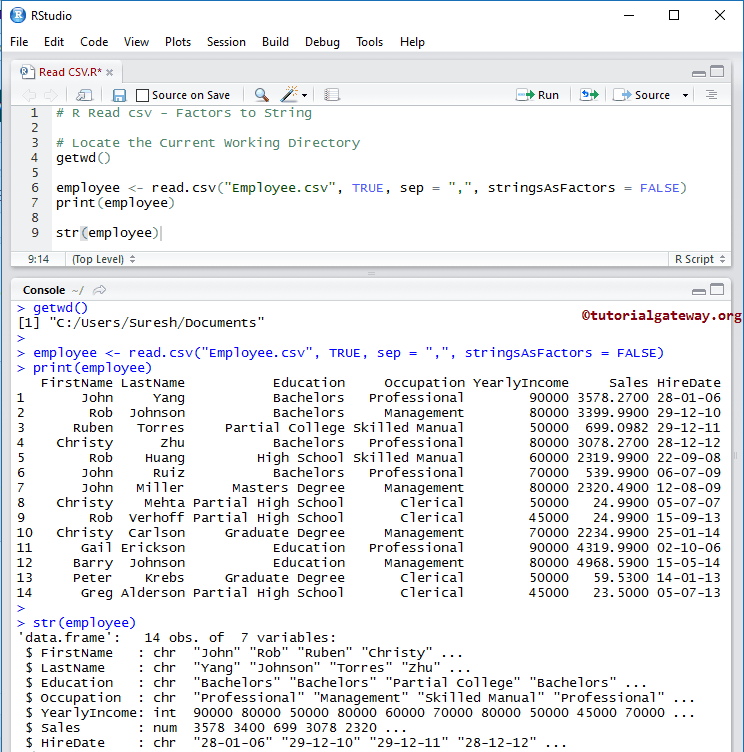The image size is (744, 752).
Task: Open the Plots menu
Action: point(178,42)
